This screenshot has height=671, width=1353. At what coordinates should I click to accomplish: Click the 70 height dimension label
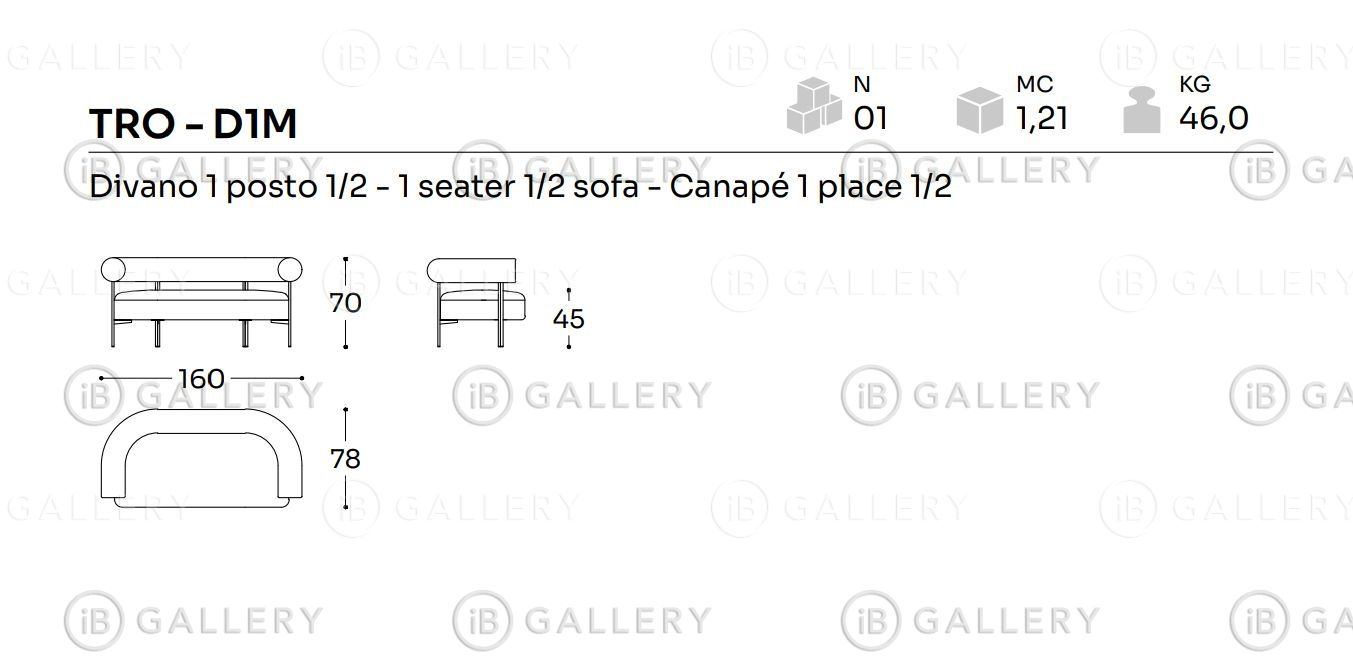(x=345, y=302)
